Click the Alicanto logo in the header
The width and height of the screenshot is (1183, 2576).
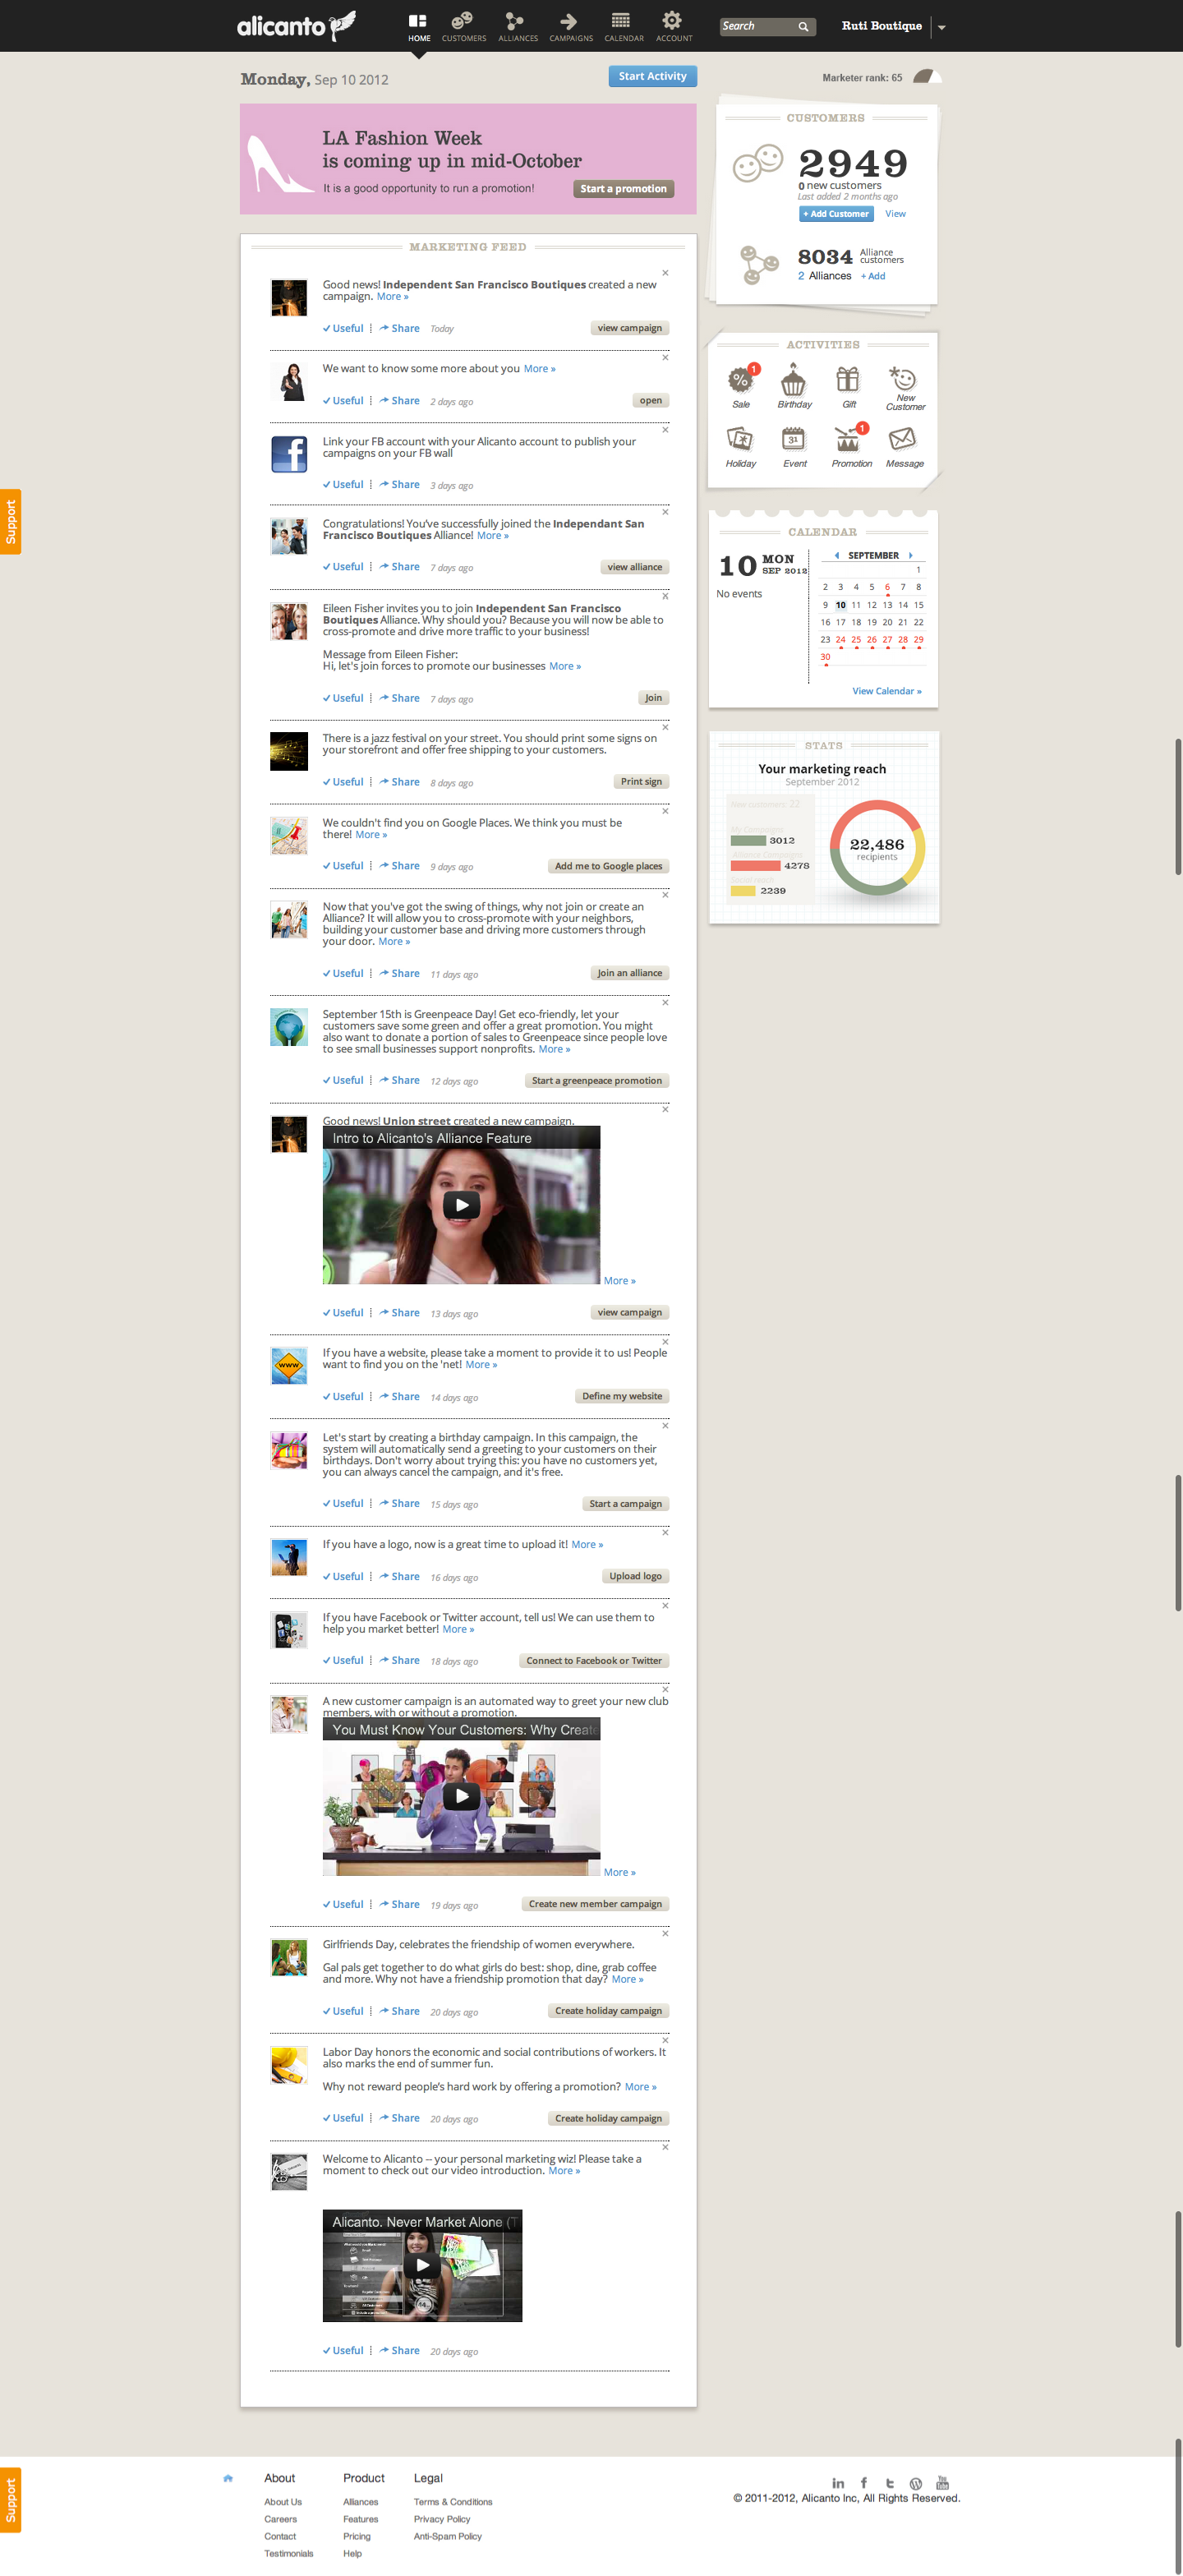click(x=296, y=25)
